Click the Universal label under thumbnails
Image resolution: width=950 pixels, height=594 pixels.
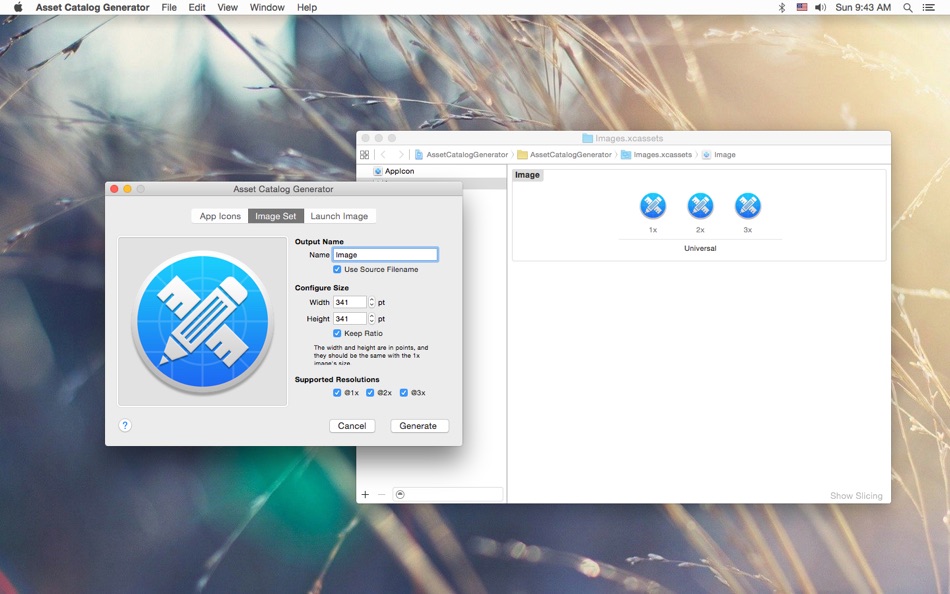click(700, 249)
